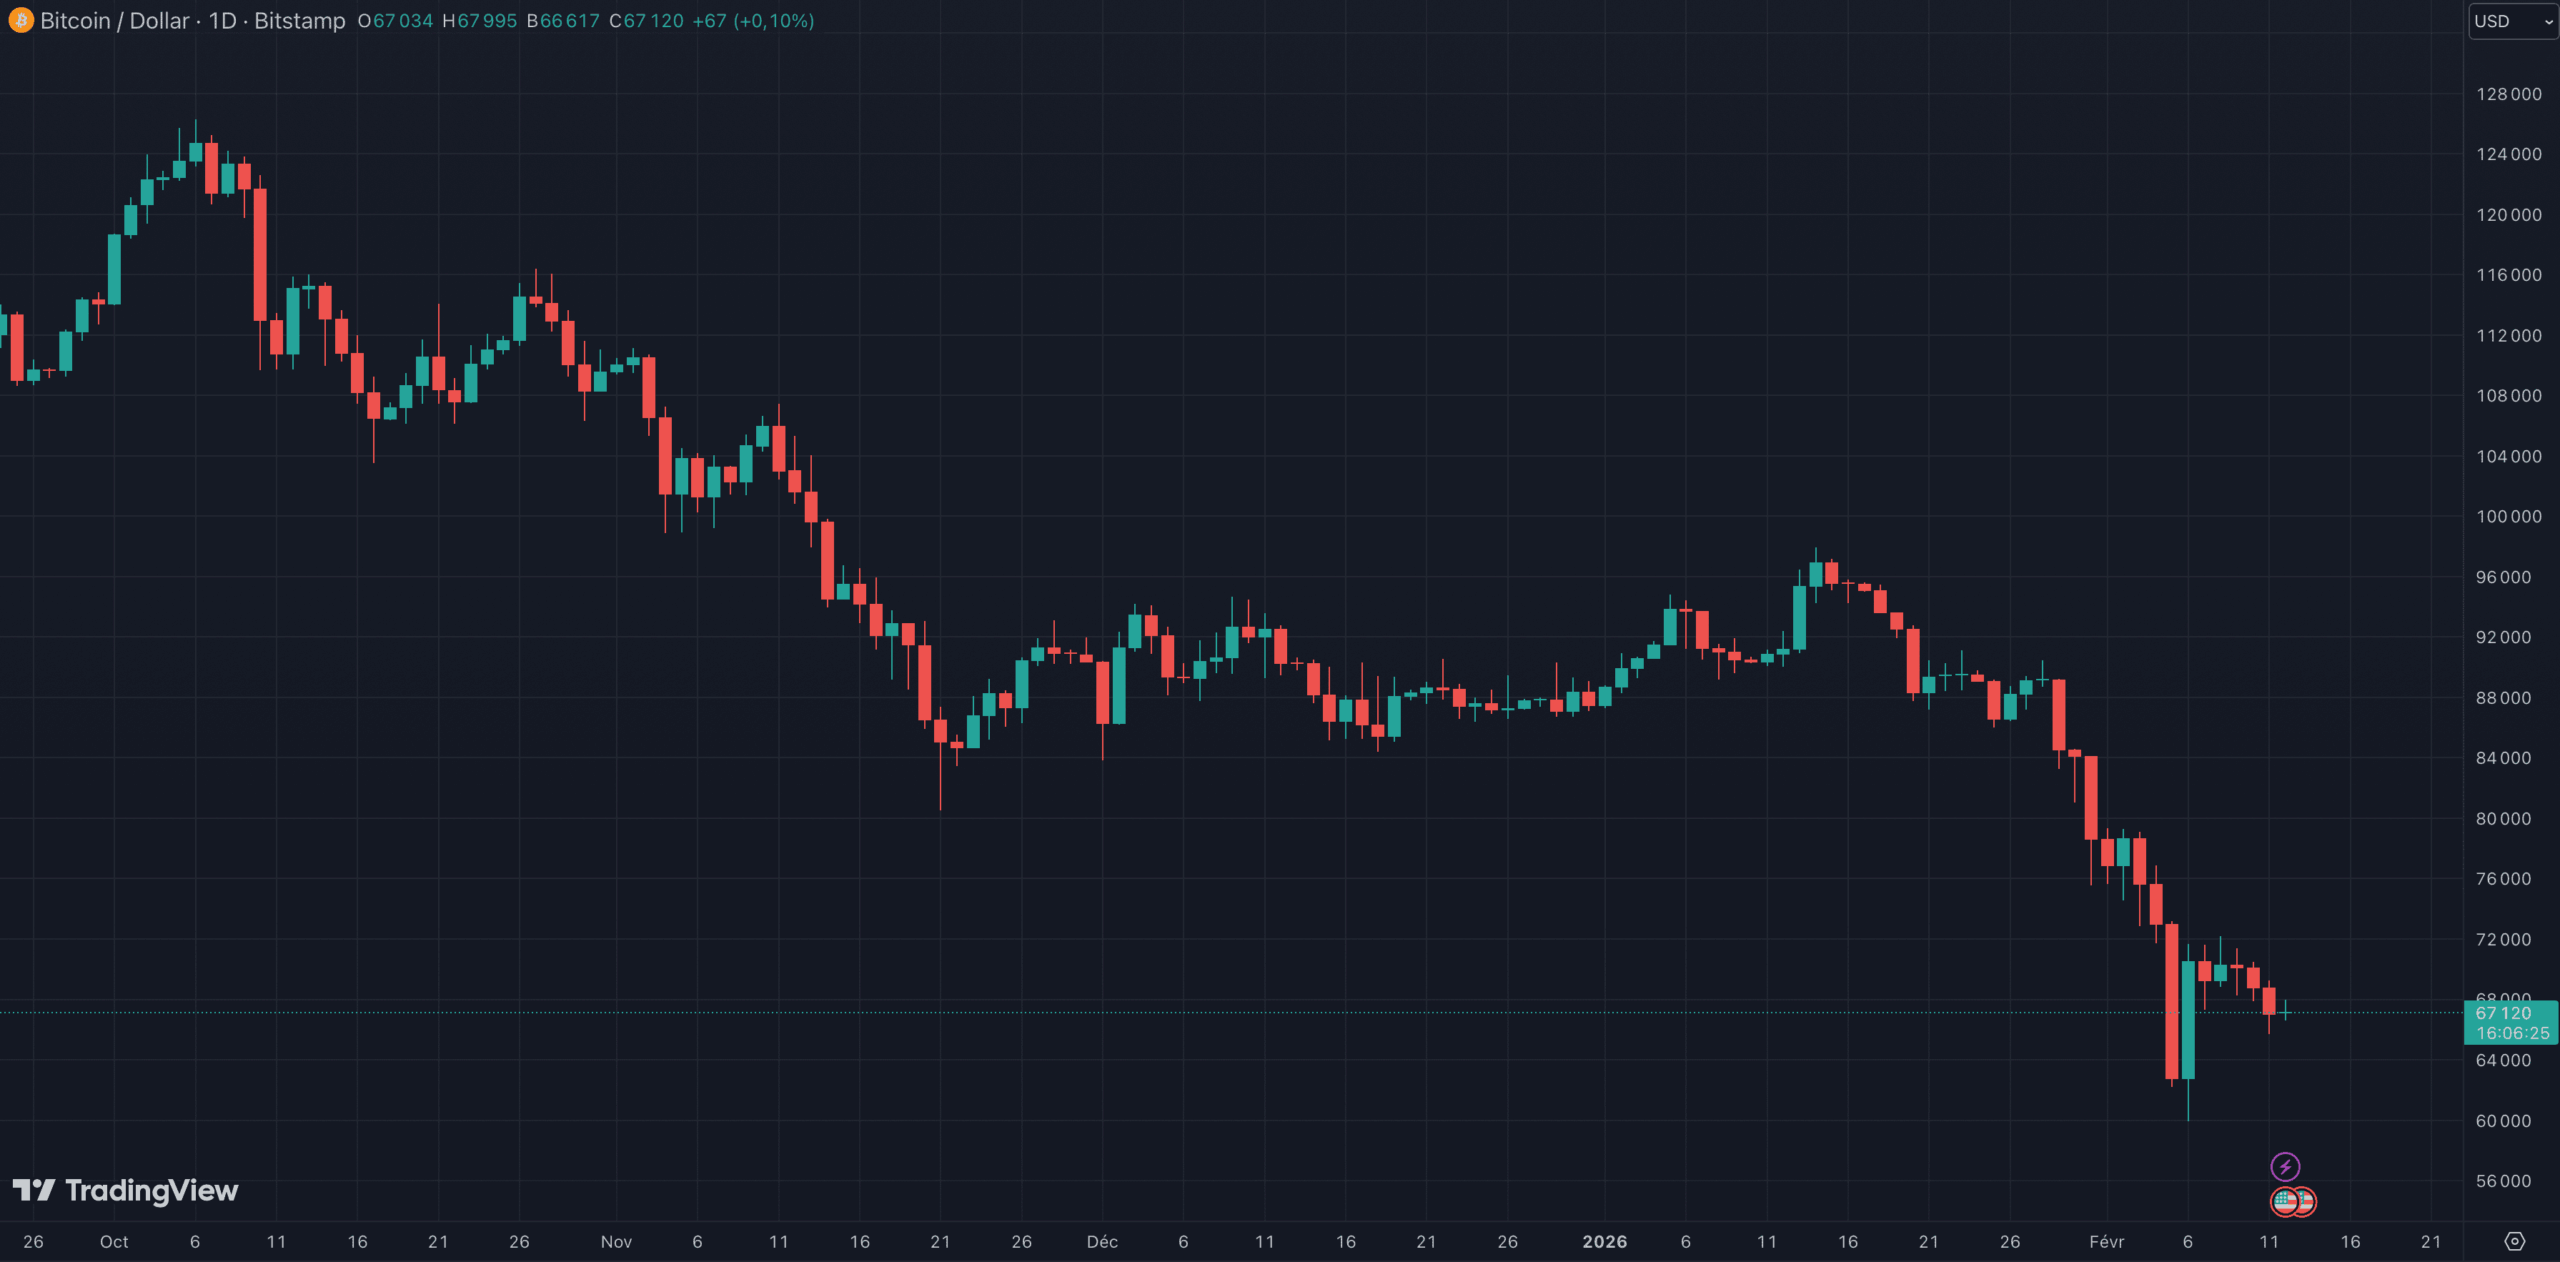Click the 2026 label on the time axis
Image resolution: width=2560 pixels, height=1262 pixels.
coord(1606,1242)
